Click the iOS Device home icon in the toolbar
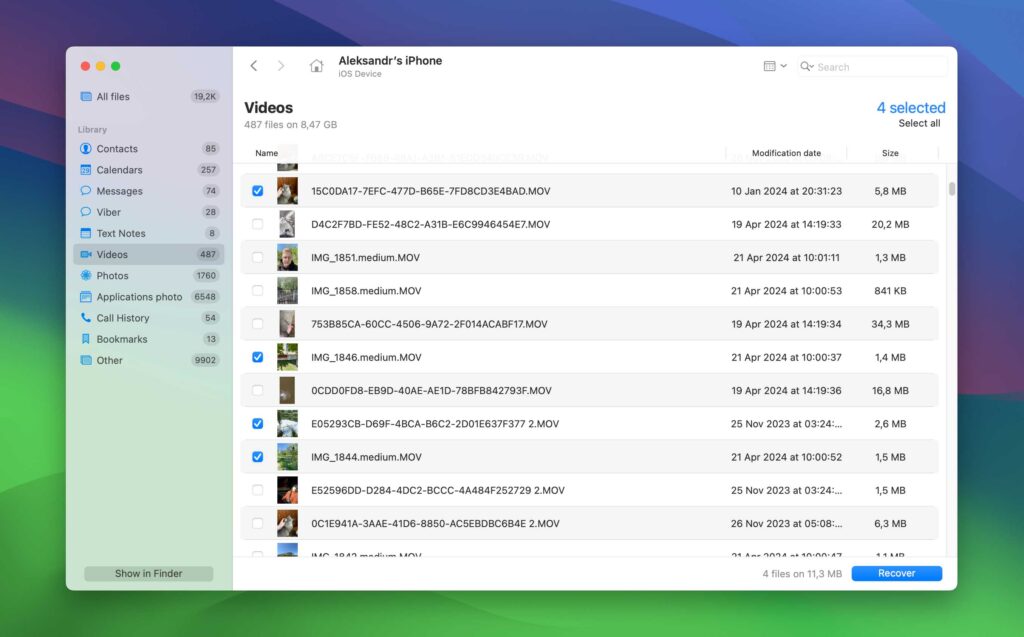This screenshot has width=1024, height=637. pyautogui.click(x=316, y=66)
